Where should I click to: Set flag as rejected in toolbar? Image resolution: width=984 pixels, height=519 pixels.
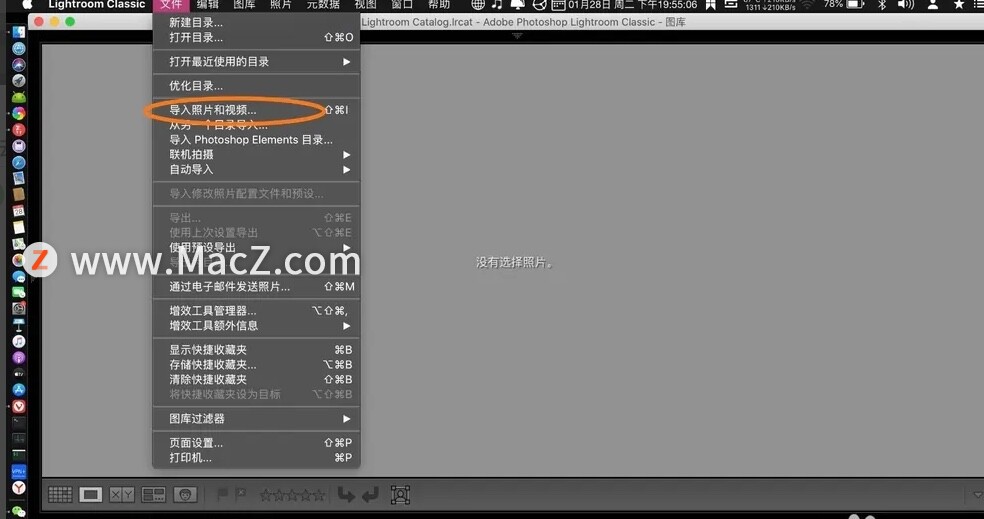(241, 495)
